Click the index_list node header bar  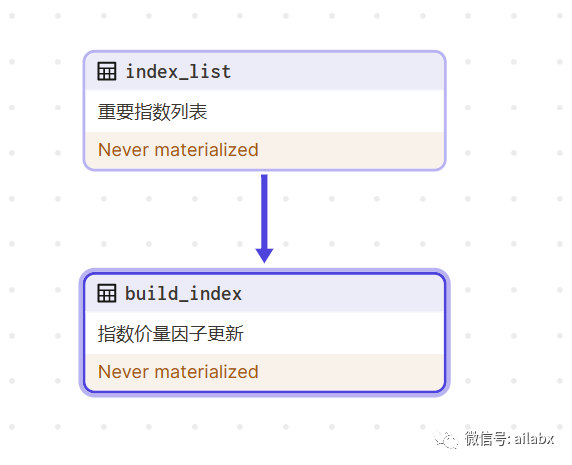(264, 71)
